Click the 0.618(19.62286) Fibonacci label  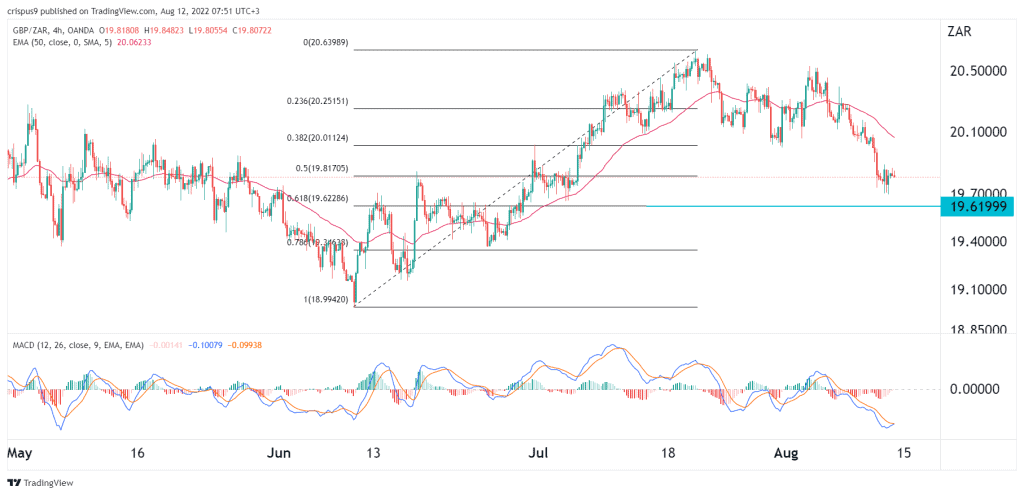(319, 199)
